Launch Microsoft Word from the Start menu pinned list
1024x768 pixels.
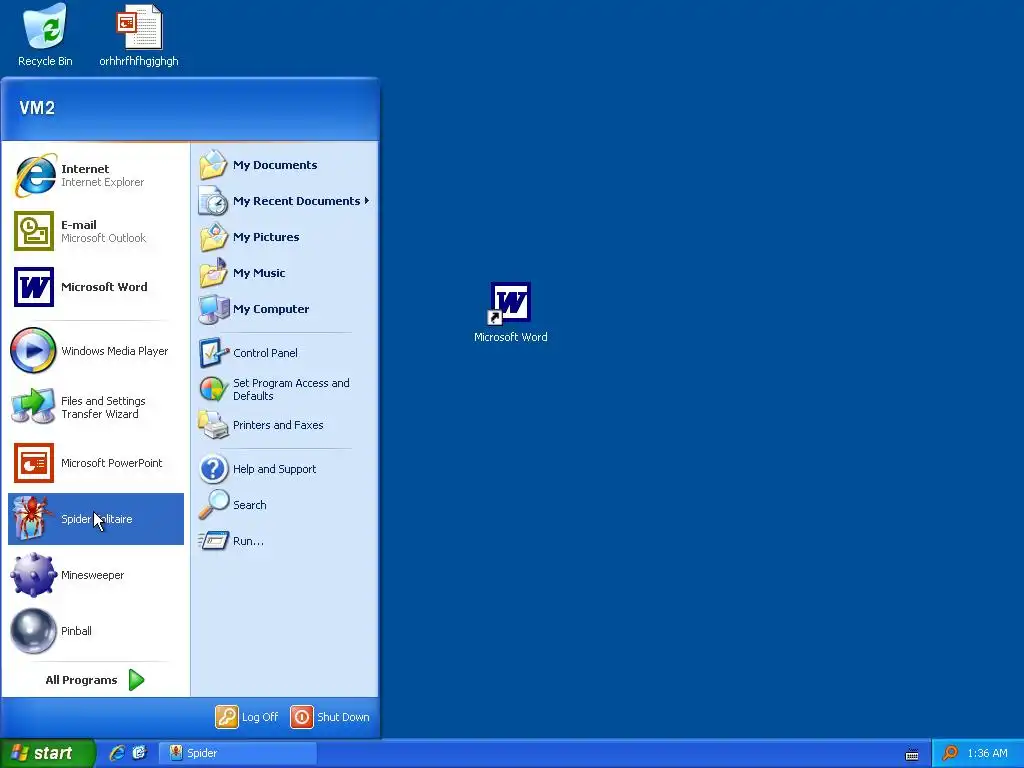34,287
